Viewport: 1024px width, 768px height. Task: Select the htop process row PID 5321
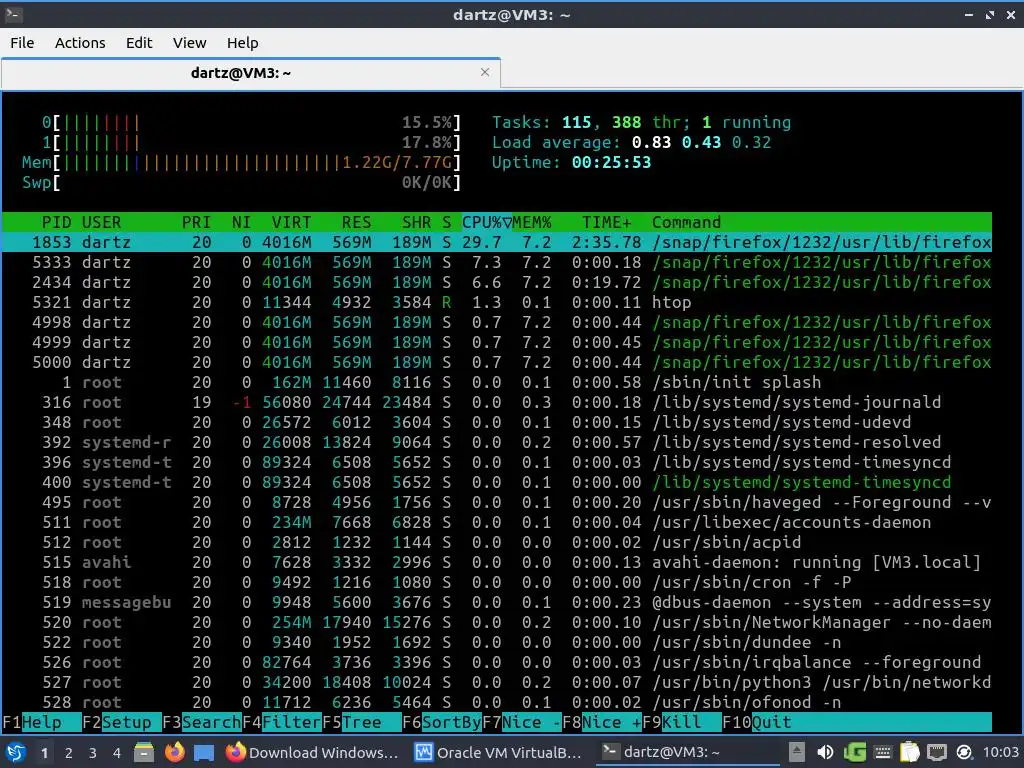496,302
